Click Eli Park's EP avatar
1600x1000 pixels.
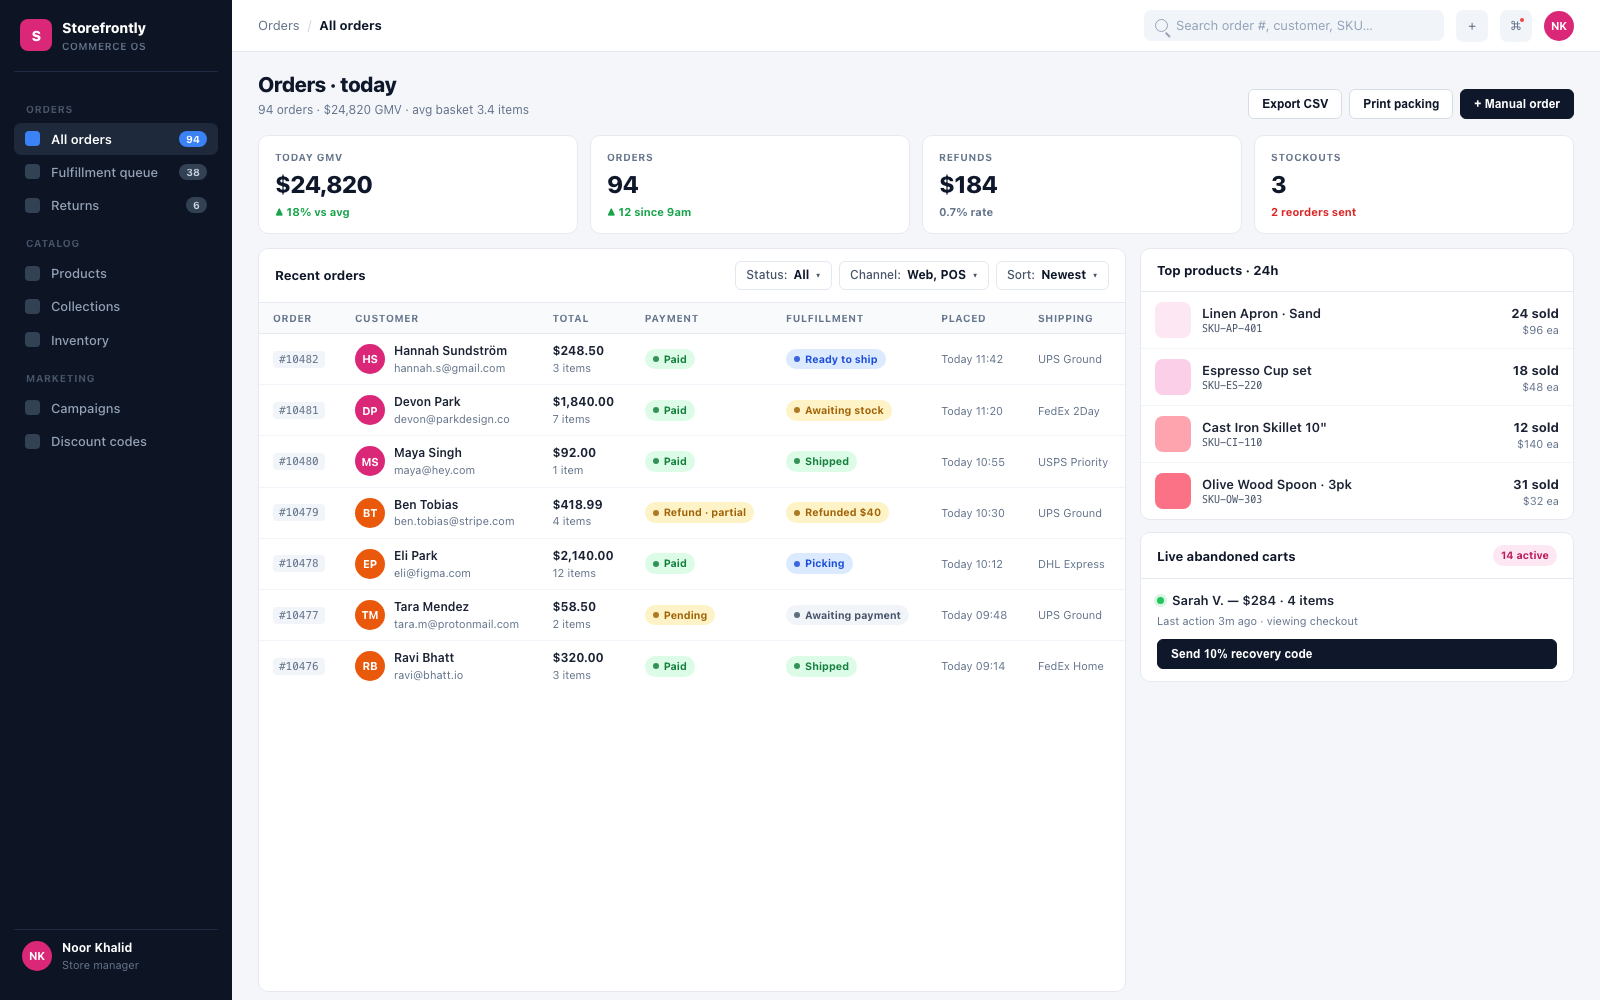370,564
